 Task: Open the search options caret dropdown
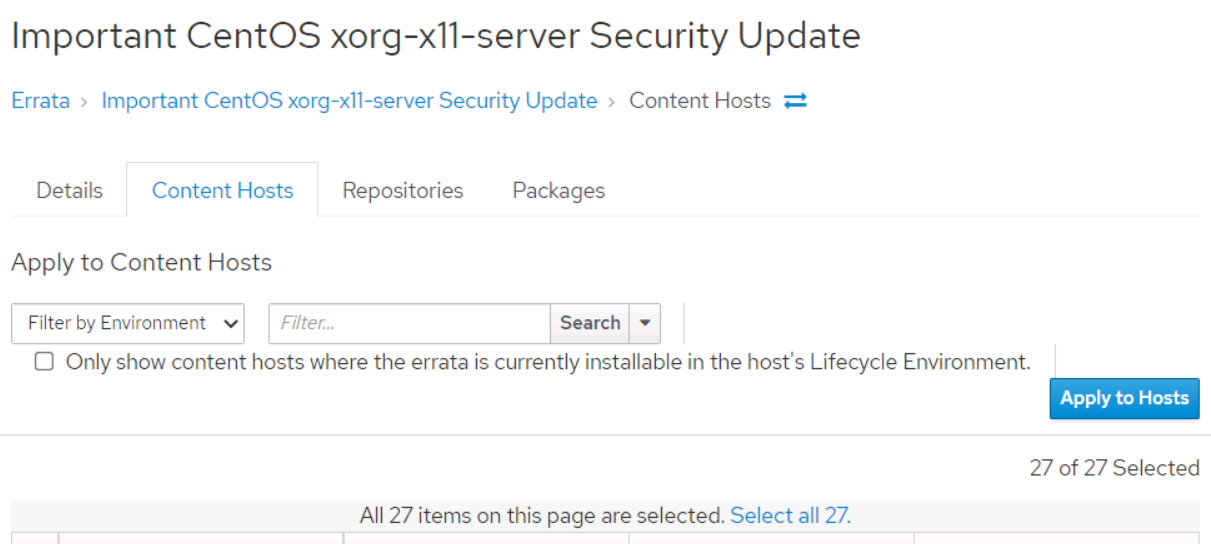coord(645,323)
